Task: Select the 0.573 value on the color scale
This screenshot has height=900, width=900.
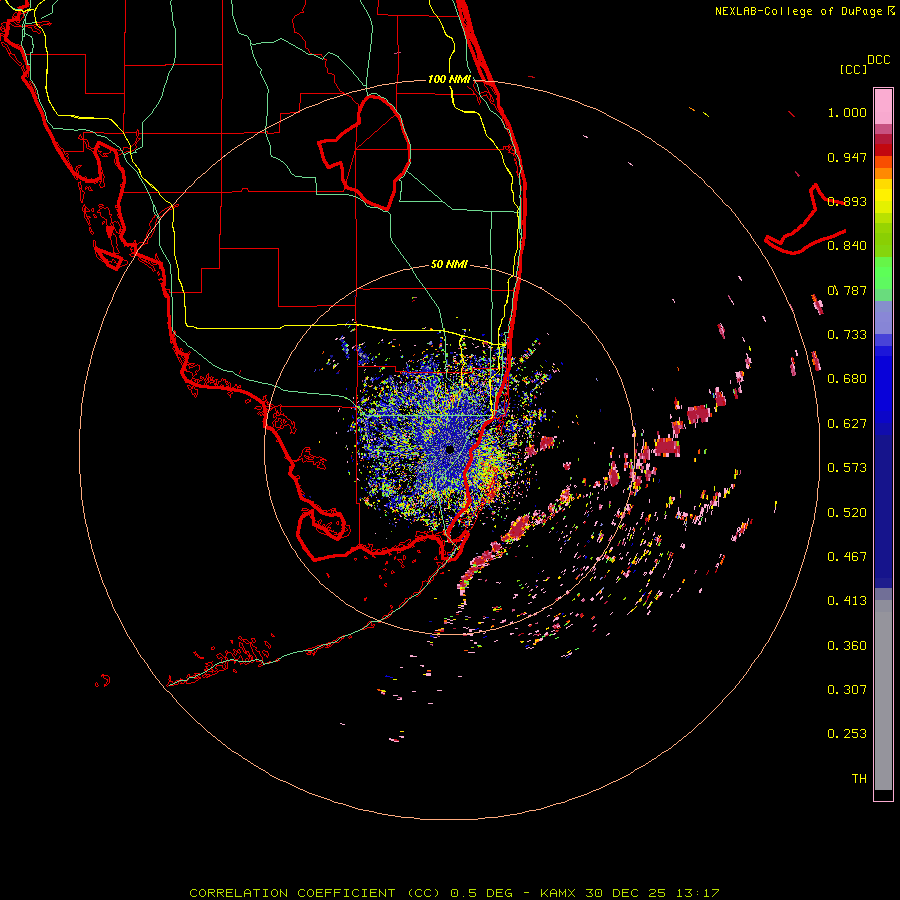Action: (847, 468)
